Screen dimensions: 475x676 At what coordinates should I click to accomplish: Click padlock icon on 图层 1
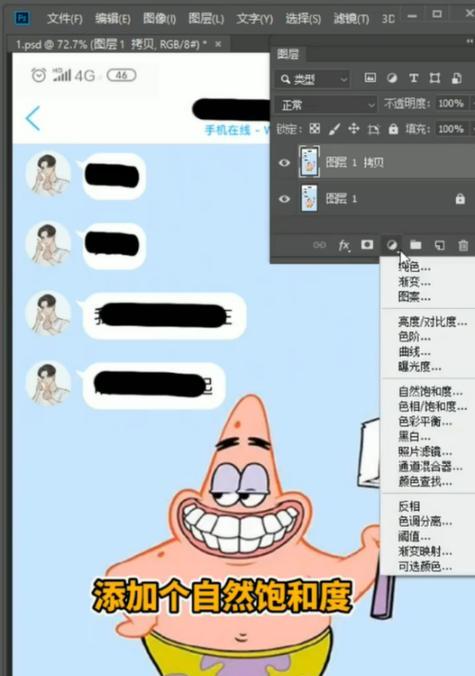click(460, 199)
